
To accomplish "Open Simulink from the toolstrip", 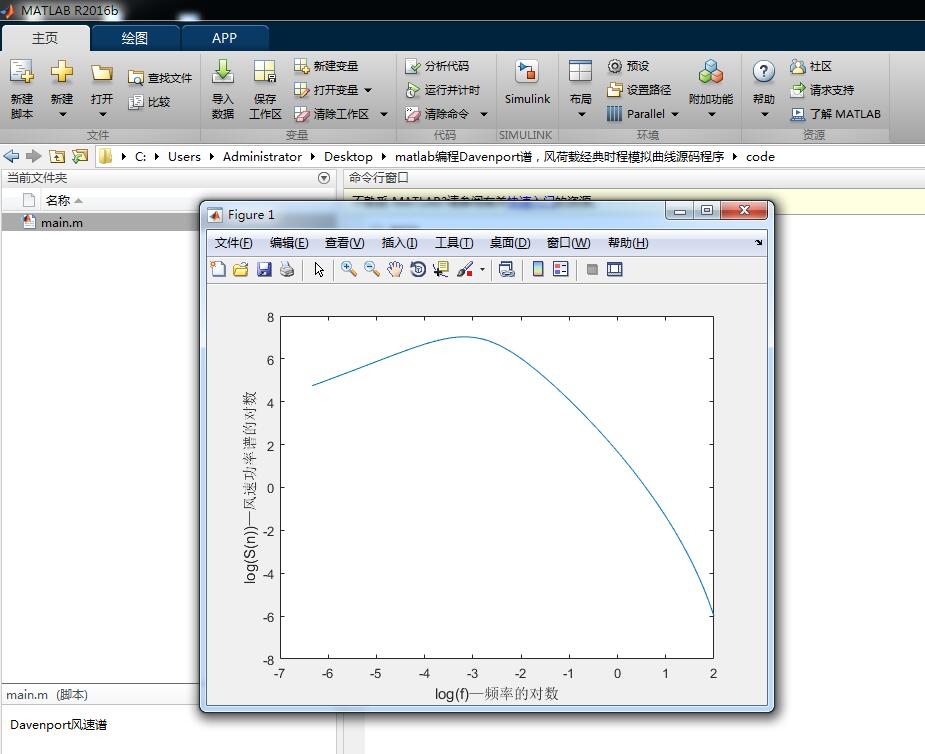I will [527, 82].
